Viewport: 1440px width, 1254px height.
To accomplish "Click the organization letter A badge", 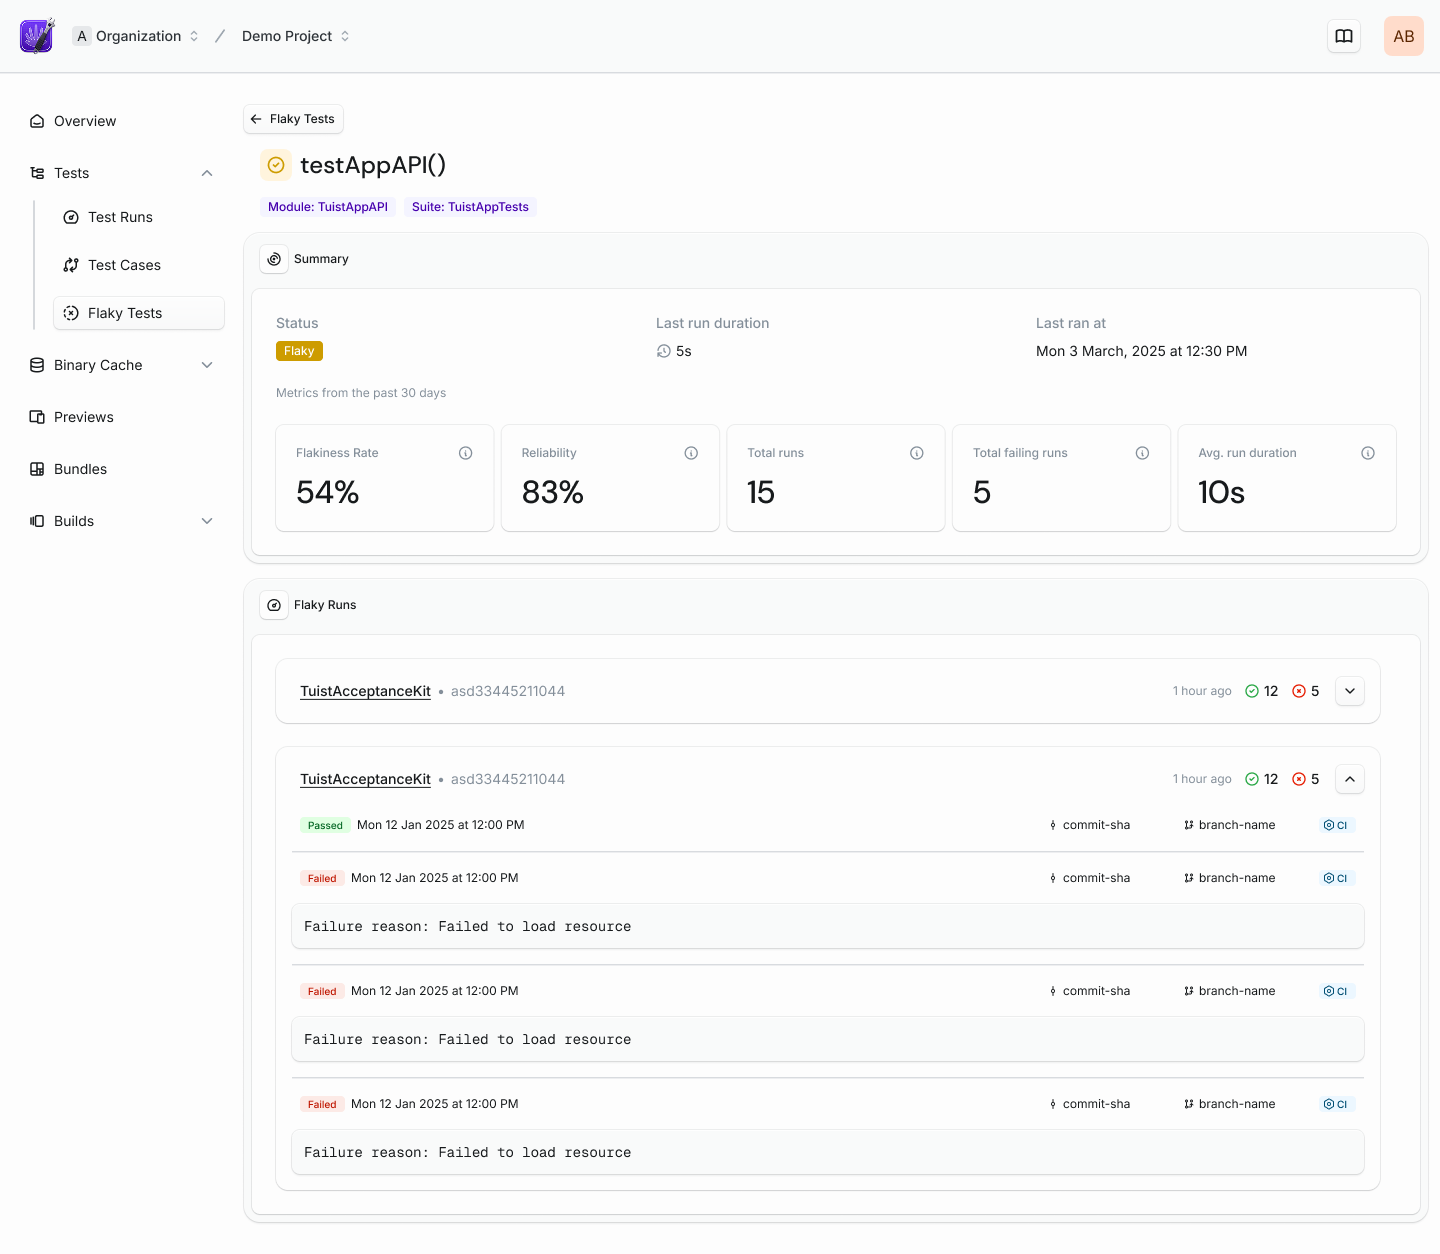I will [82, 36].
